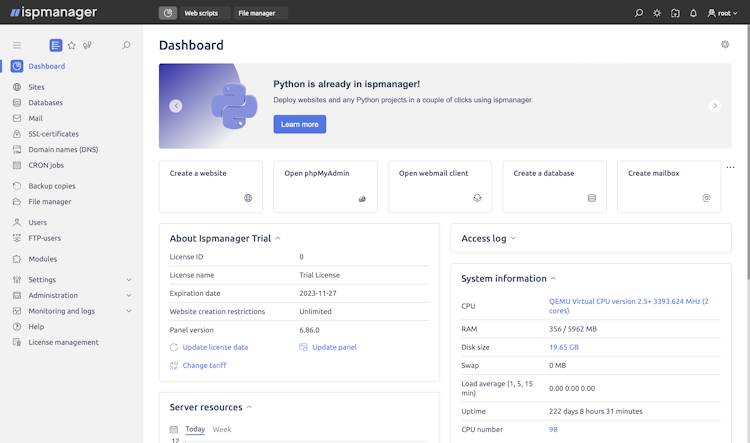Select Today tab in Server resources
The width and height of the screenshot is (750, 443).
coord(195,430)
